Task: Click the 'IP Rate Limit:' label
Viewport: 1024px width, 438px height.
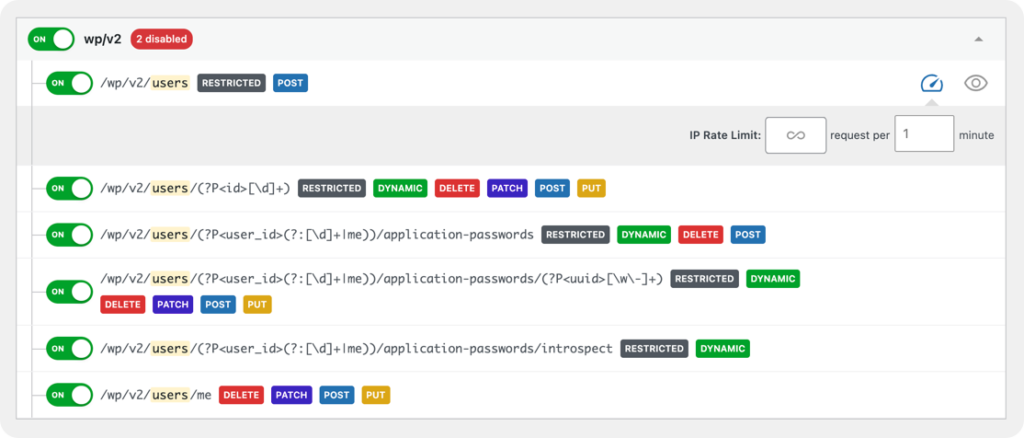Action: 724,135
